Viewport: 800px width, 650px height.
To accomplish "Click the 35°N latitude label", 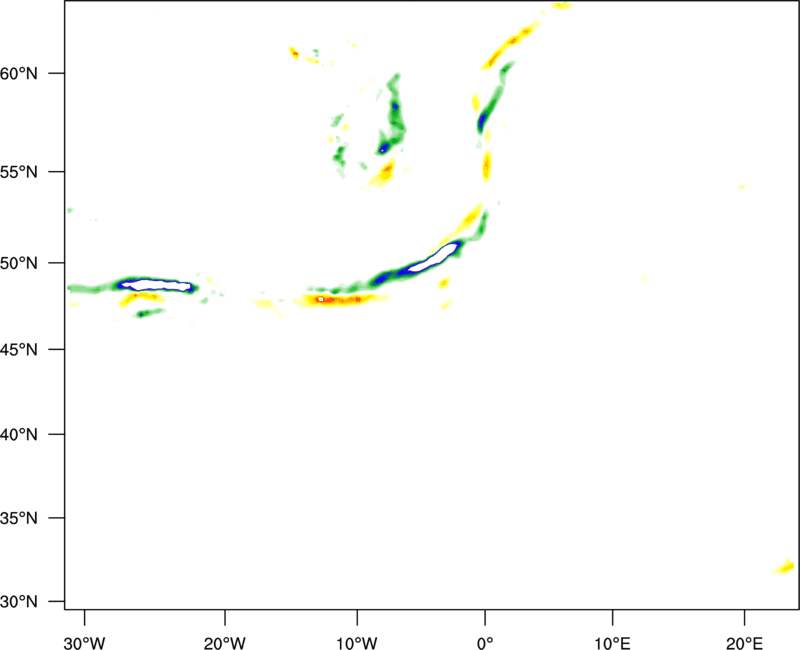I will (19, 518).
